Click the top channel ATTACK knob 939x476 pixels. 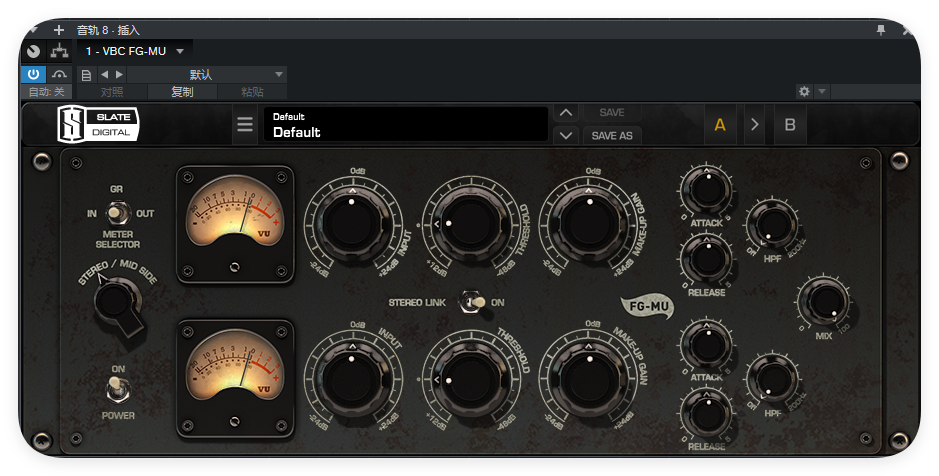tap(707, 190)
